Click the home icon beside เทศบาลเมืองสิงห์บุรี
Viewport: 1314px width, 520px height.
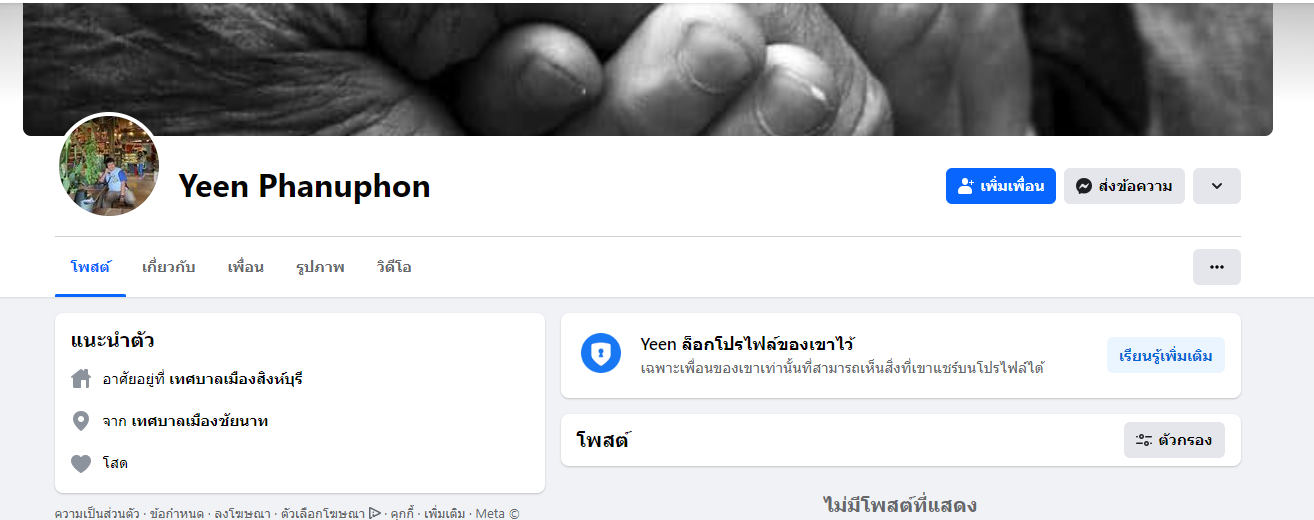(x=81, y=379)
